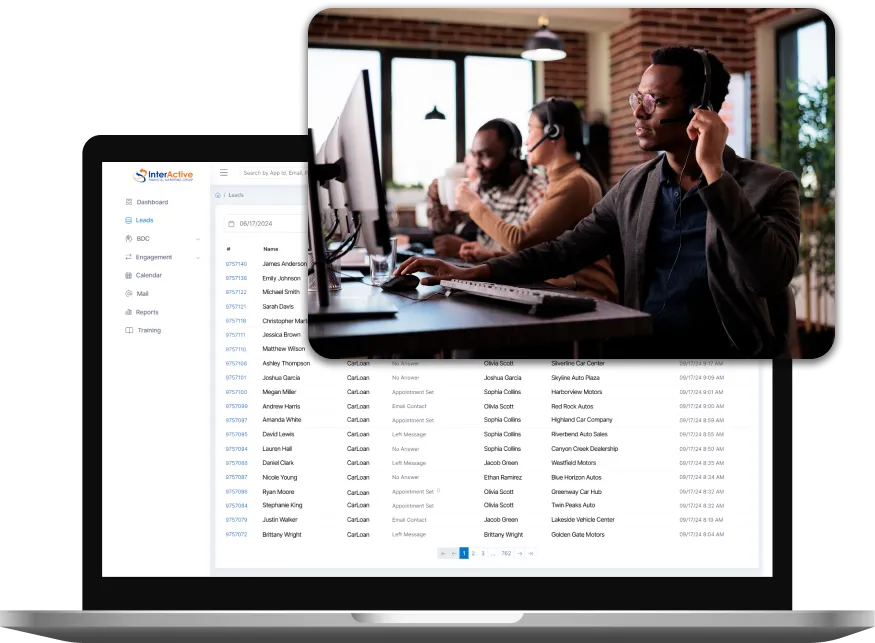Screen dimensions: 875x643
Task: Click the Mail icon in the sidebar
Action: [x=129, y=294]
